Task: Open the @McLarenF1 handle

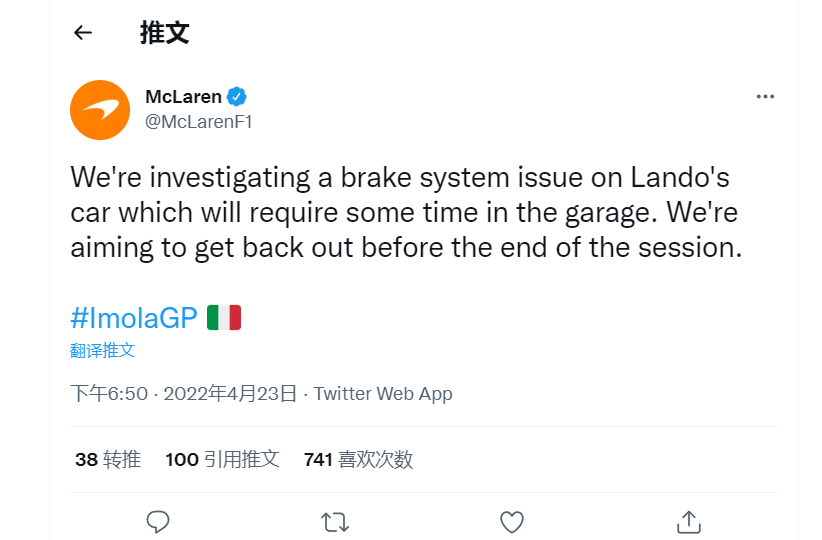Action: [x=199, y=122]
